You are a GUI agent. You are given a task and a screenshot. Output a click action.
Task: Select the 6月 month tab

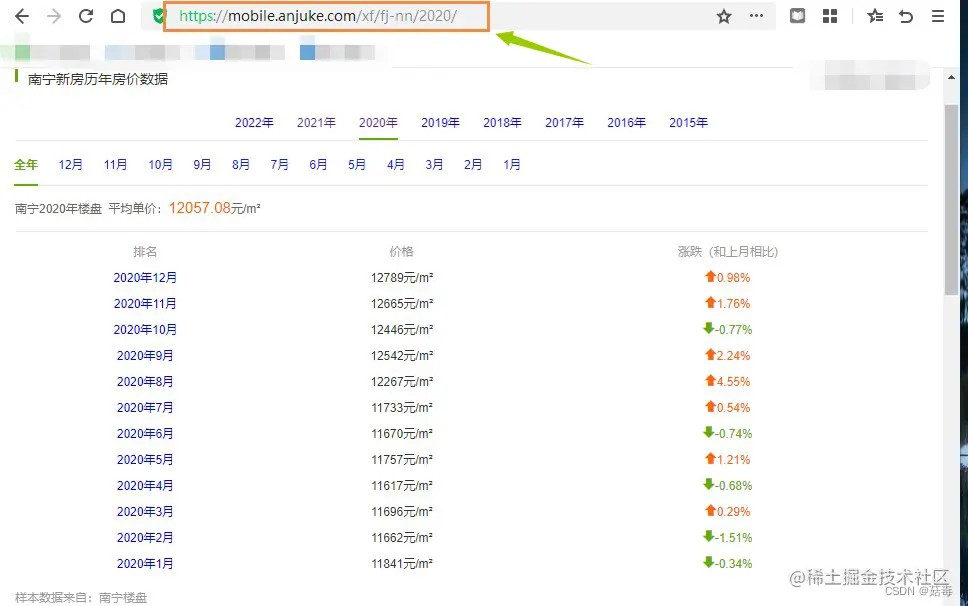click(317, 164)
